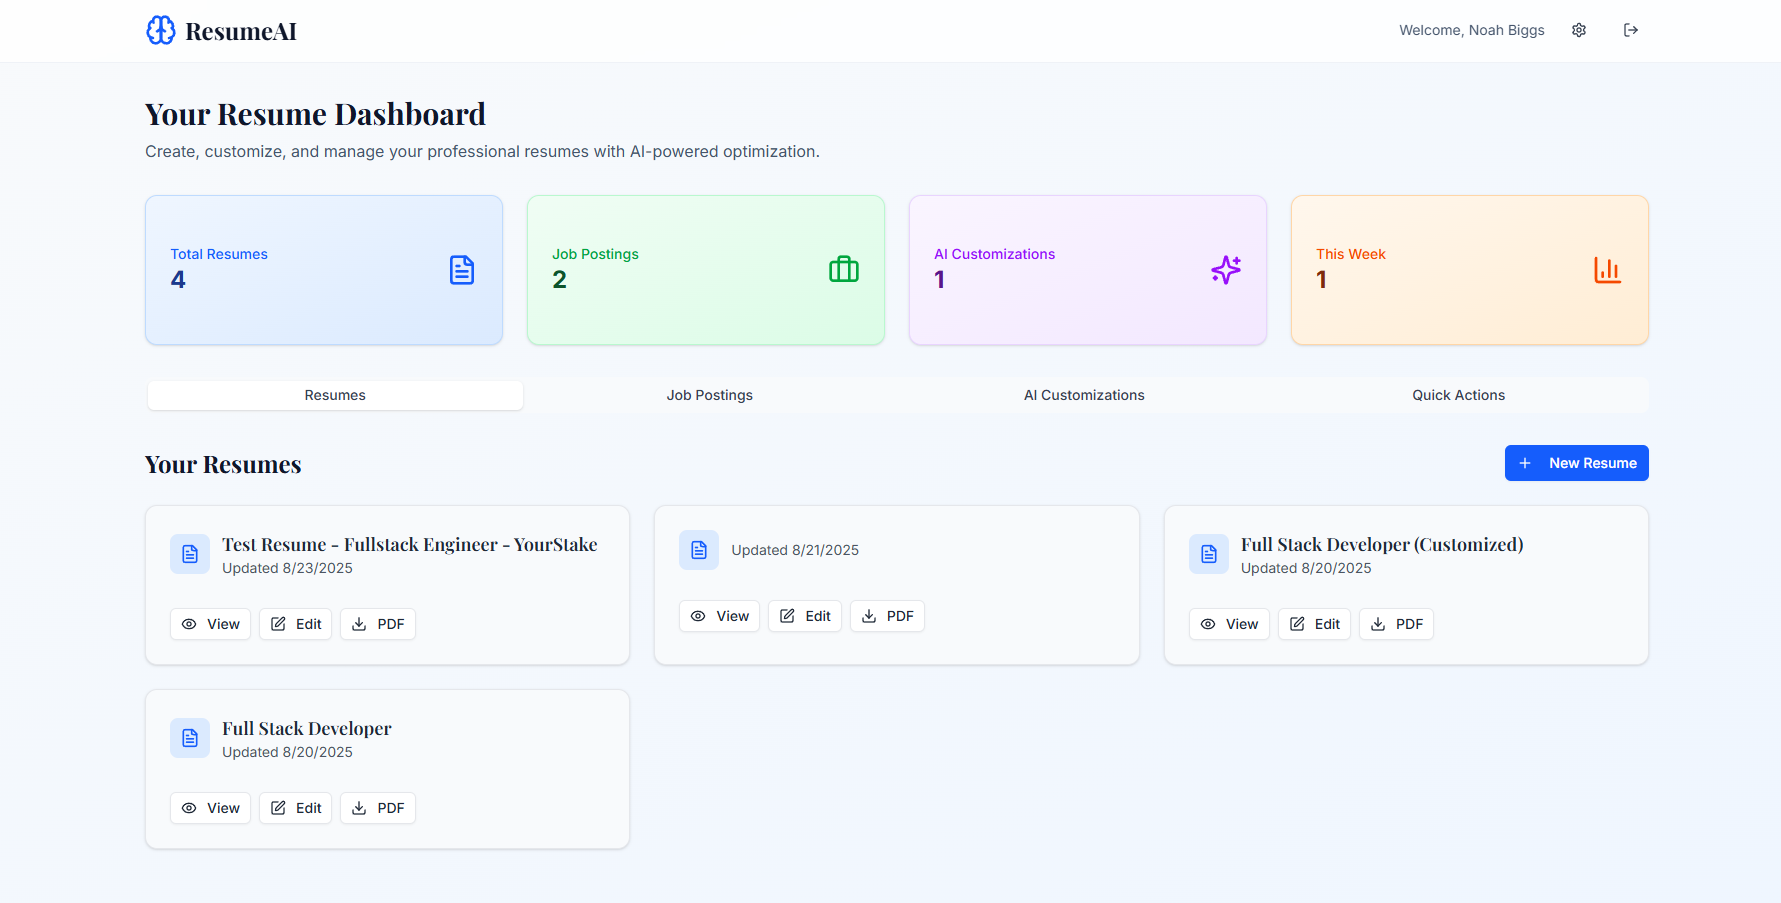The height and width of the screenshot is (903, 1781).
Task: Click file icon on the untitled 8/21/2025 resume
Action: [699, 550]
